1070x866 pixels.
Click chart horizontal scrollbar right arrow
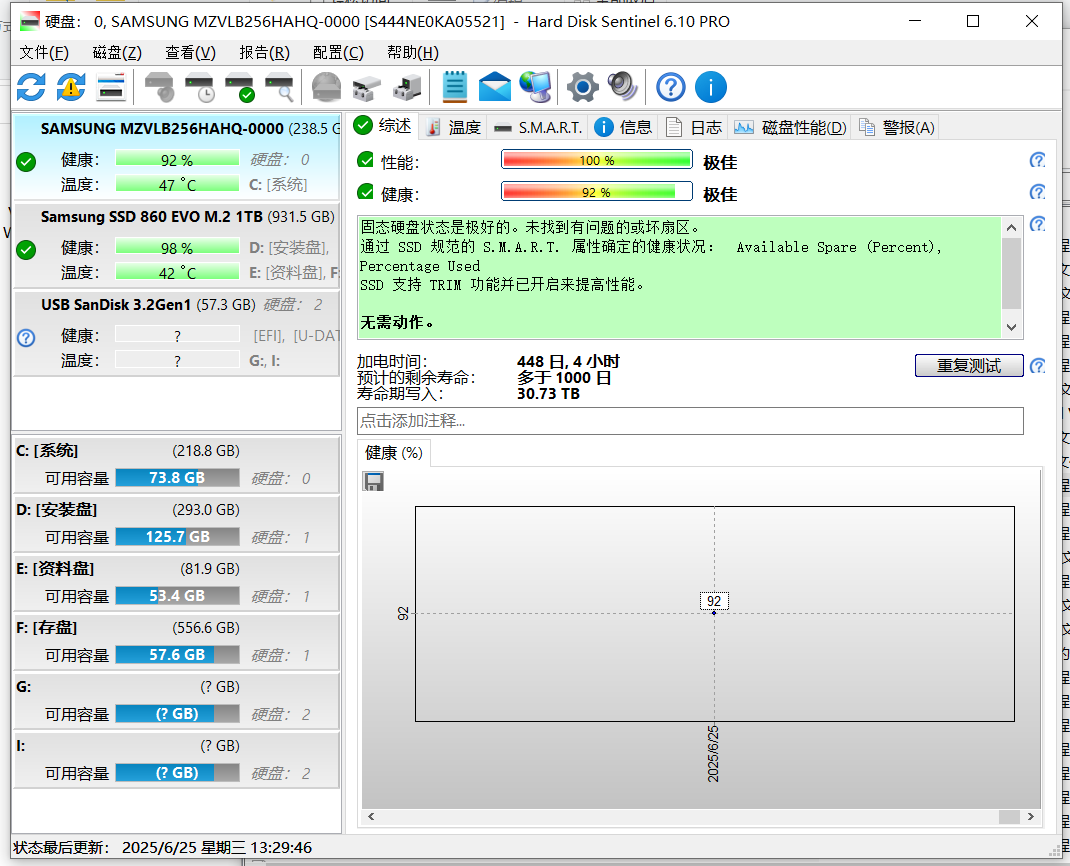pos(1030,817)
